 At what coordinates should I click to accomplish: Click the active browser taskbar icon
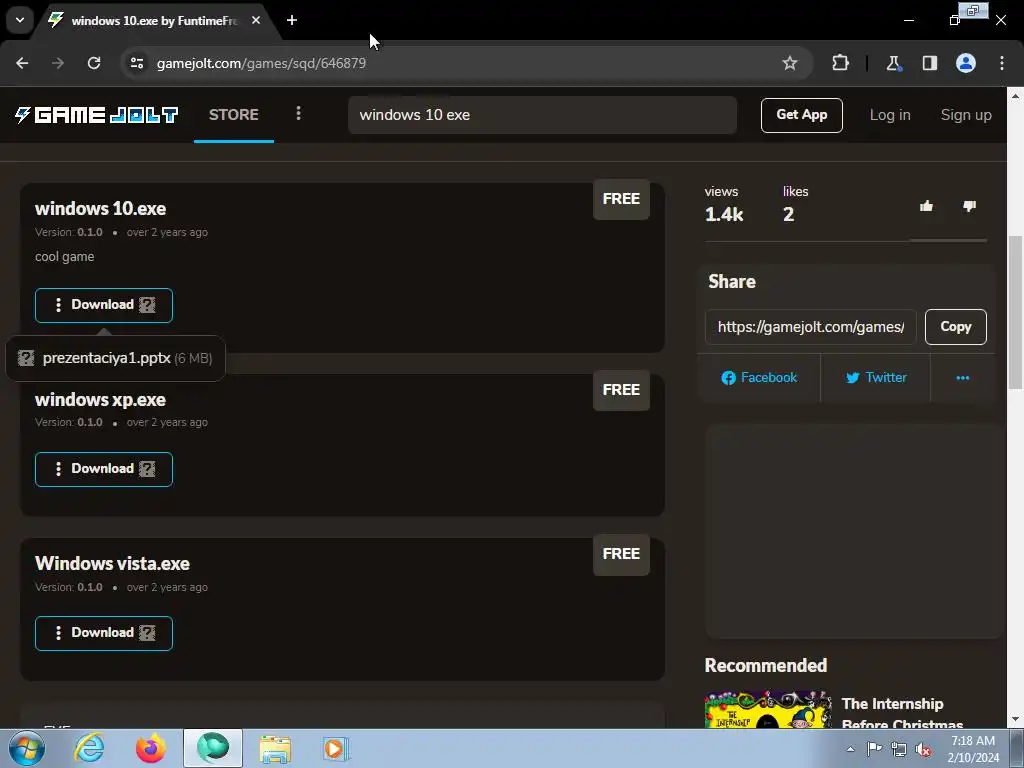[x=213, y=748]
